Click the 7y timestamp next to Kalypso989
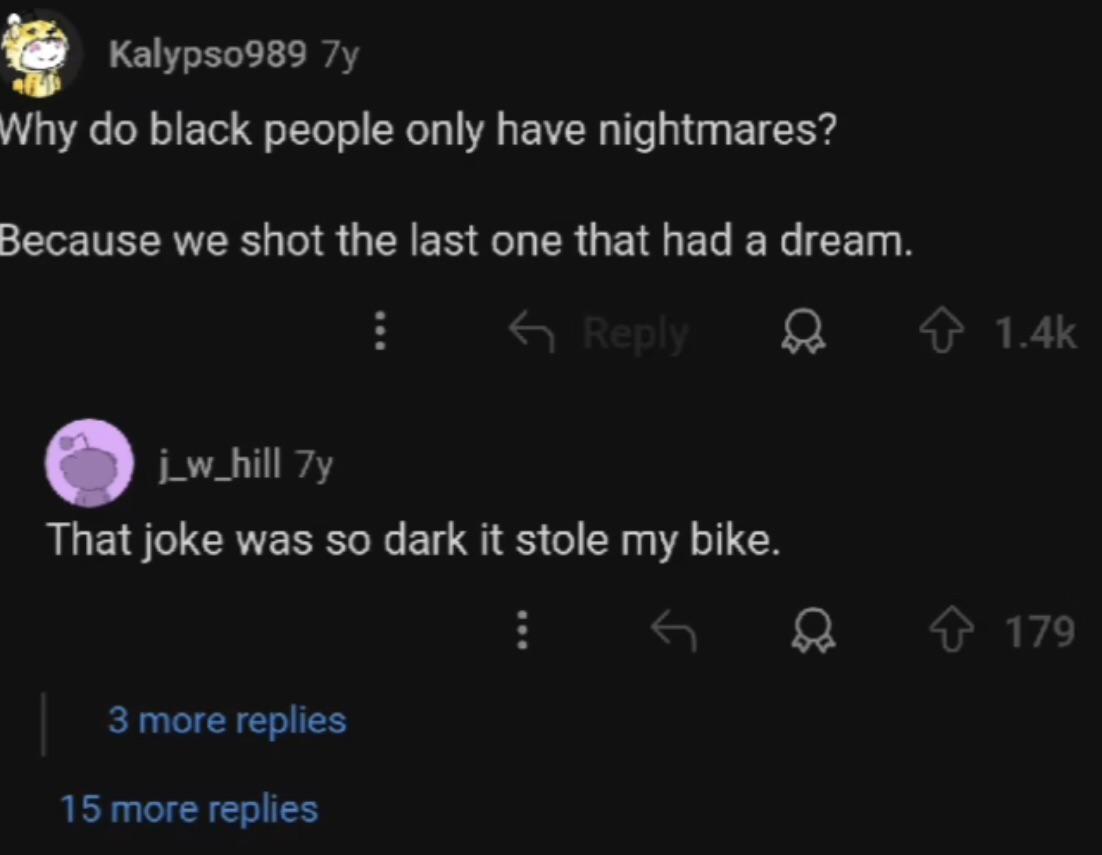This screenshot has width=1102, height=855. [x=340, y=56]
